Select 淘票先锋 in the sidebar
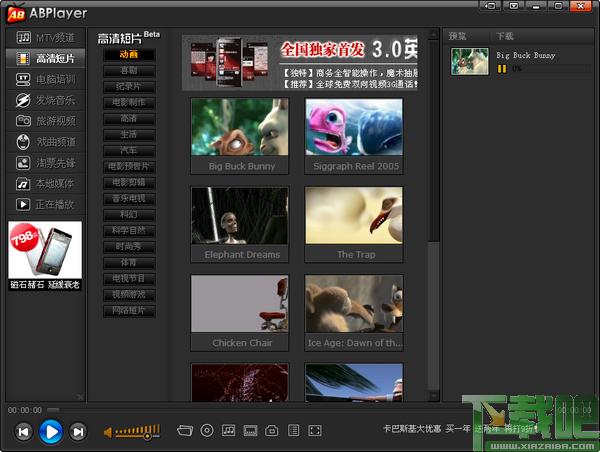600x452 pixels. 46,163
